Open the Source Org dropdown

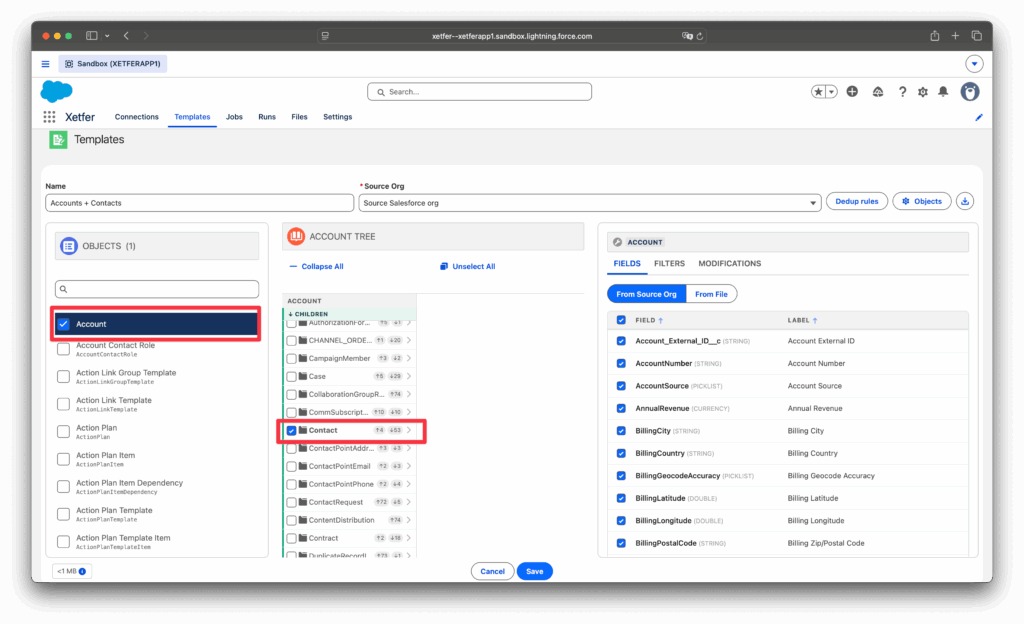[x=589, y=203]
